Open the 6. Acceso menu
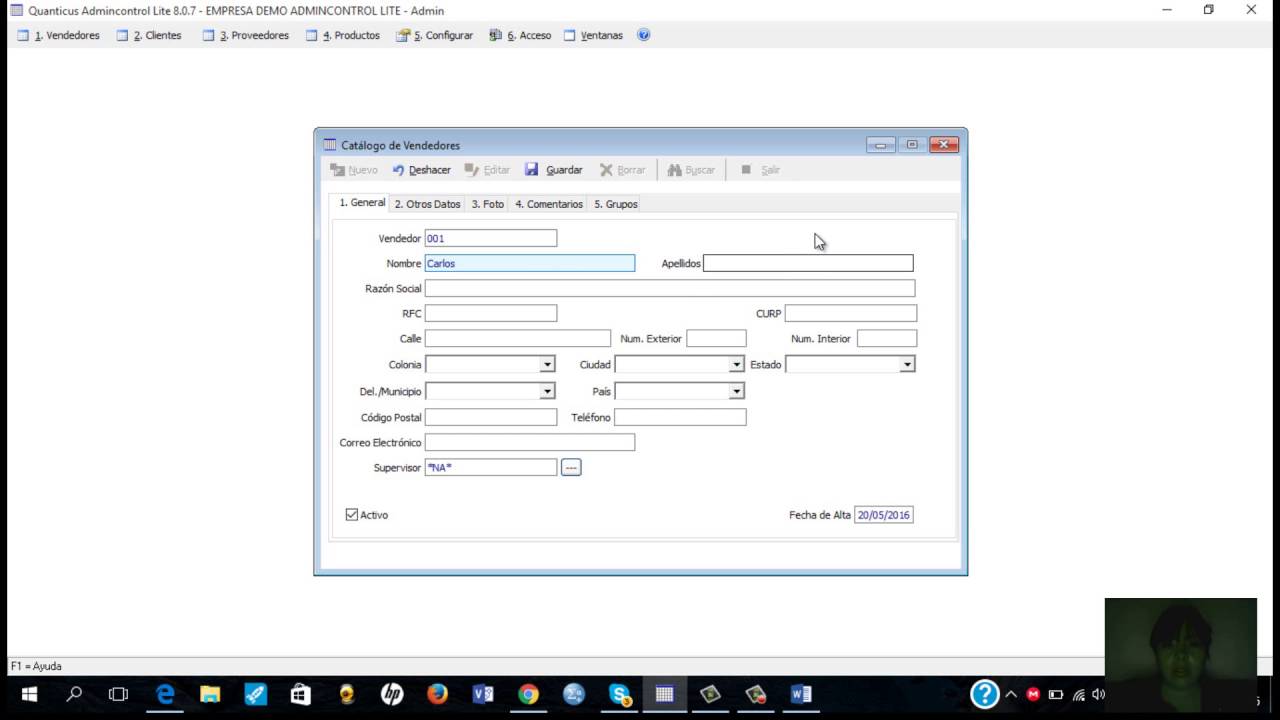 click(520, 35)
